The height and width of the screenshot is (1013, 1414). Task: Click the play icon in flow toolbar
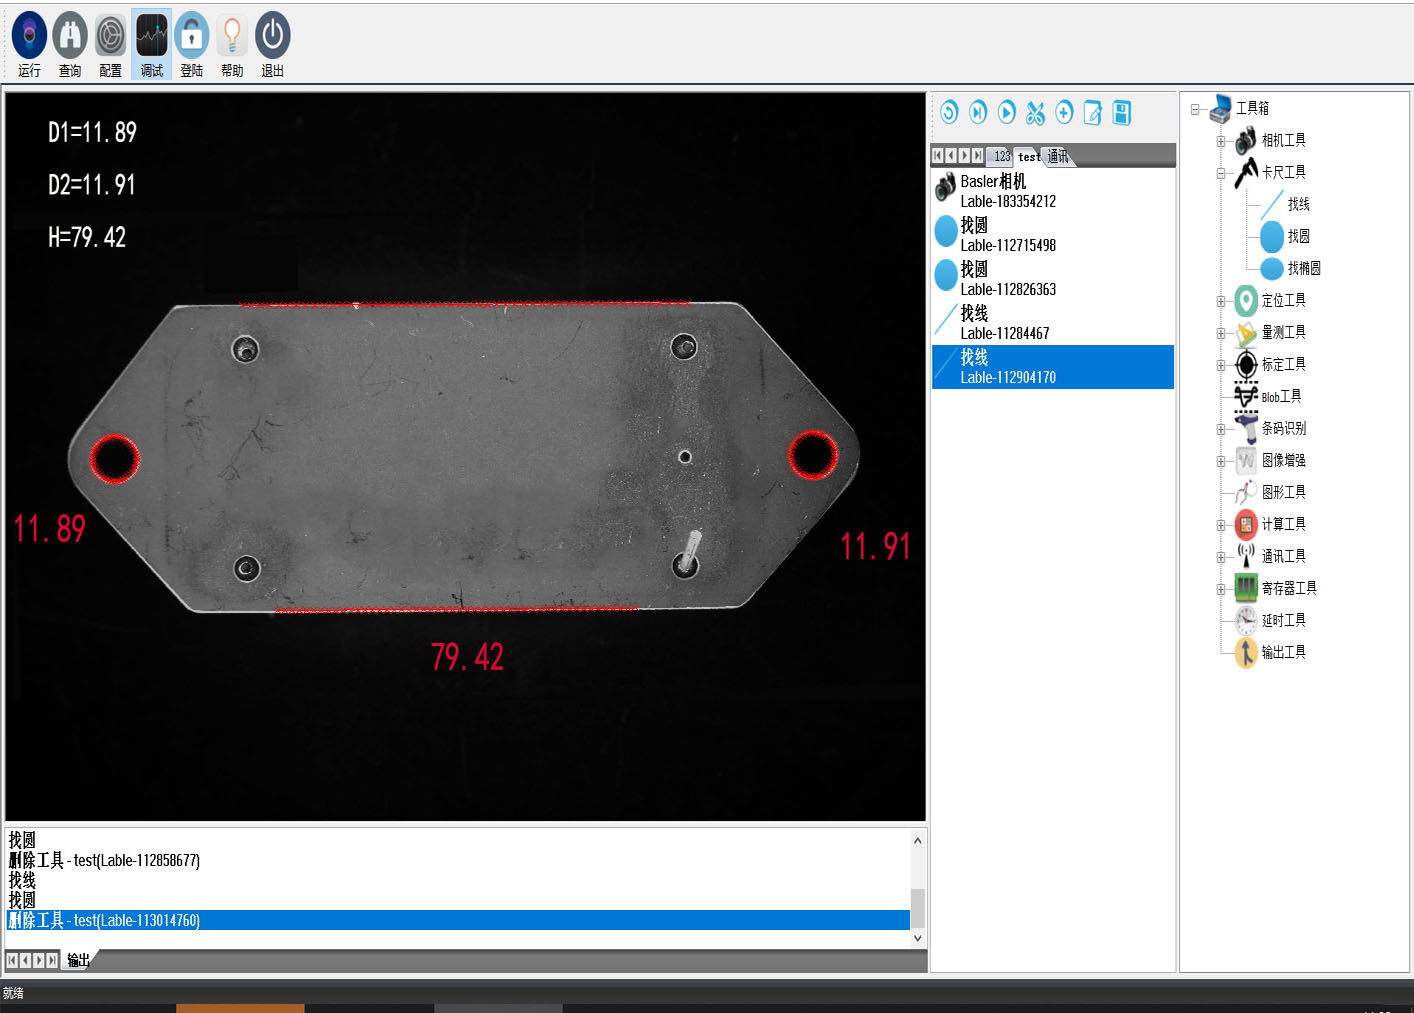[1007, 112]
